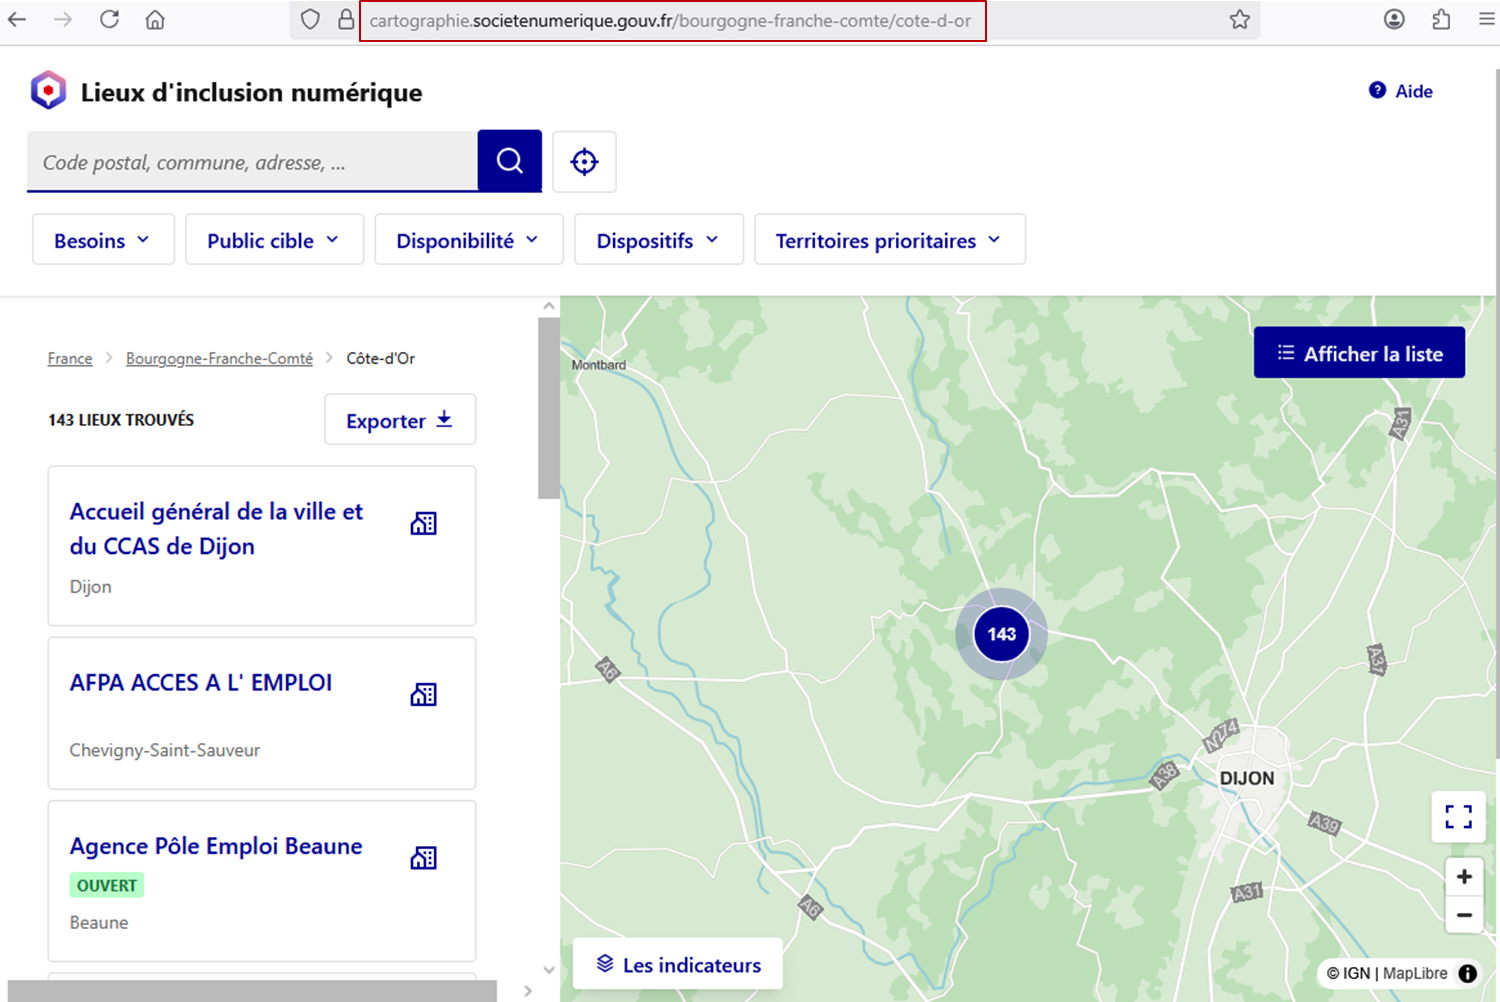Viewport: 1500px width, 1002px height.
Task: Export the 143 places found
Action: coord(399,420)
